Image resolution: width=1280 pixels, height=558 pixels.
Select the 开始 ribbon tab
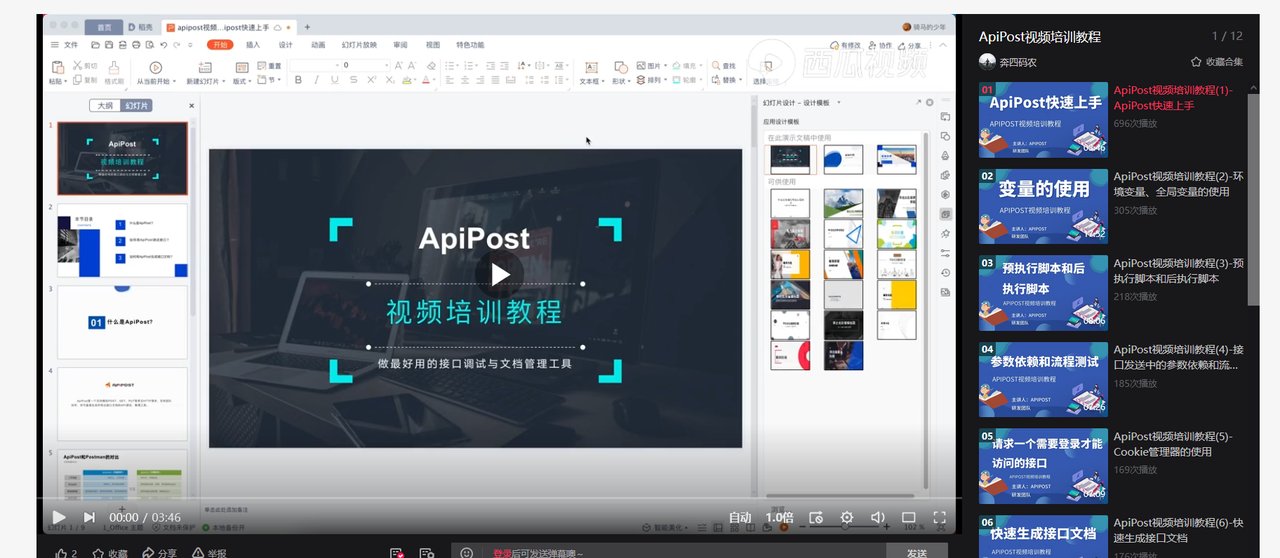[220, 44]
